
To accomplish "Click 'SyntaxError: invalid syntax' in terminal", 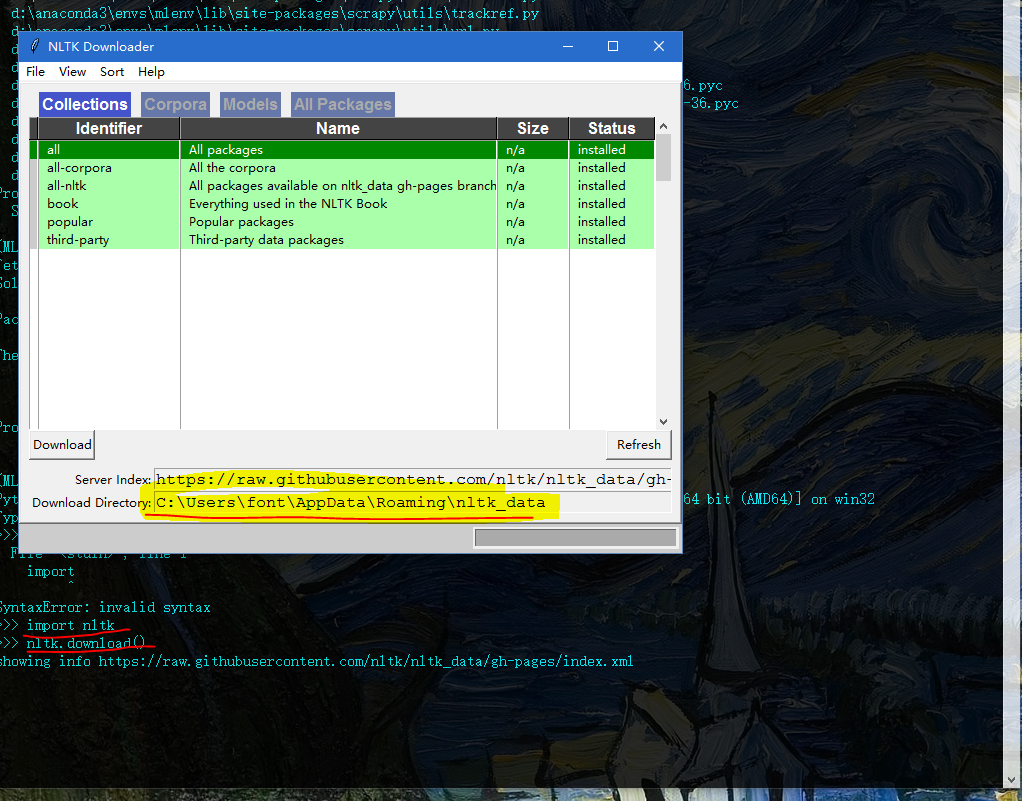I will pos(104,607).
